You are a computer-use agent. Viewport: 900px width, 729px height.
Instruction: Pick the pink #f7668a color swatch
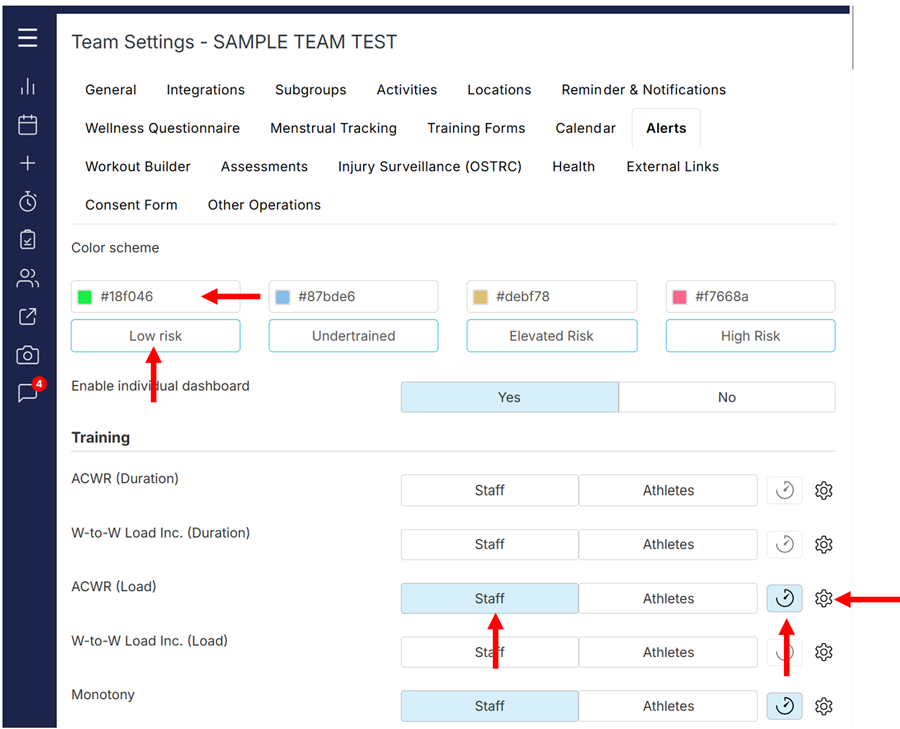point(680,297)
